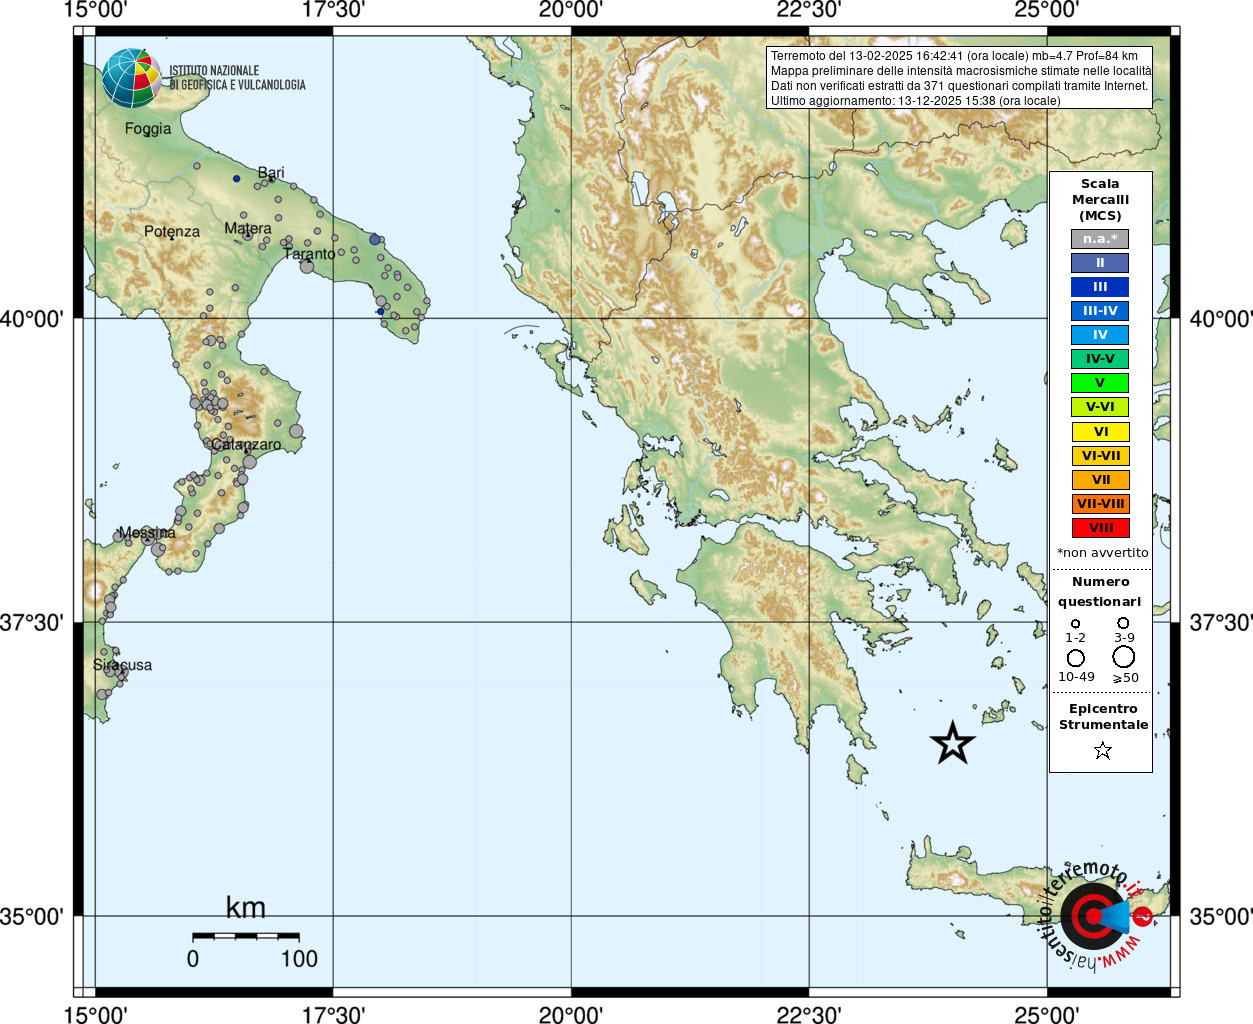
Task: Click the Foggia city label
Action: (148, 128)
